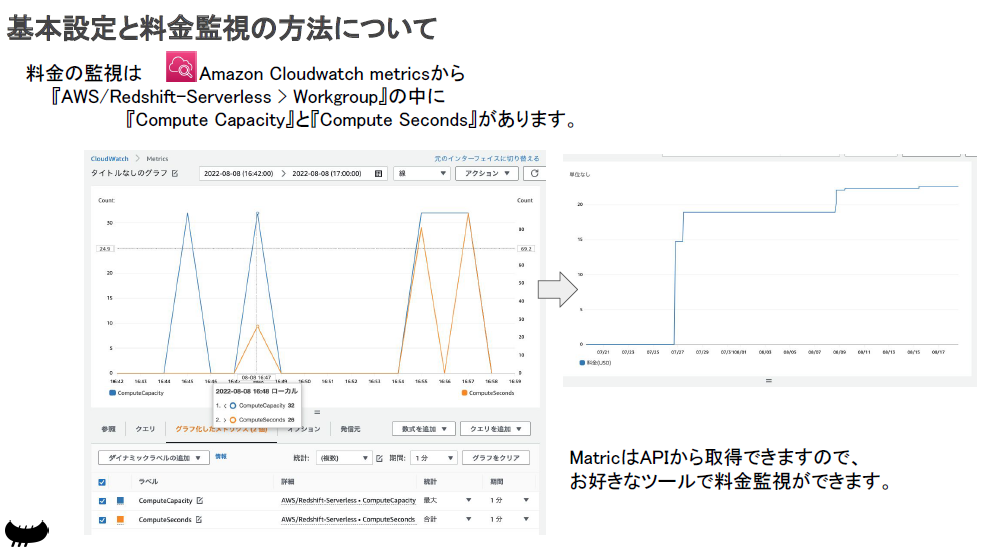Image resolution: width=981 pixels, height=559 pixels.
Task: Click AWS/Redshift-Serverless • ComputeSeconds details link
Action: click(x=348, y=520)
